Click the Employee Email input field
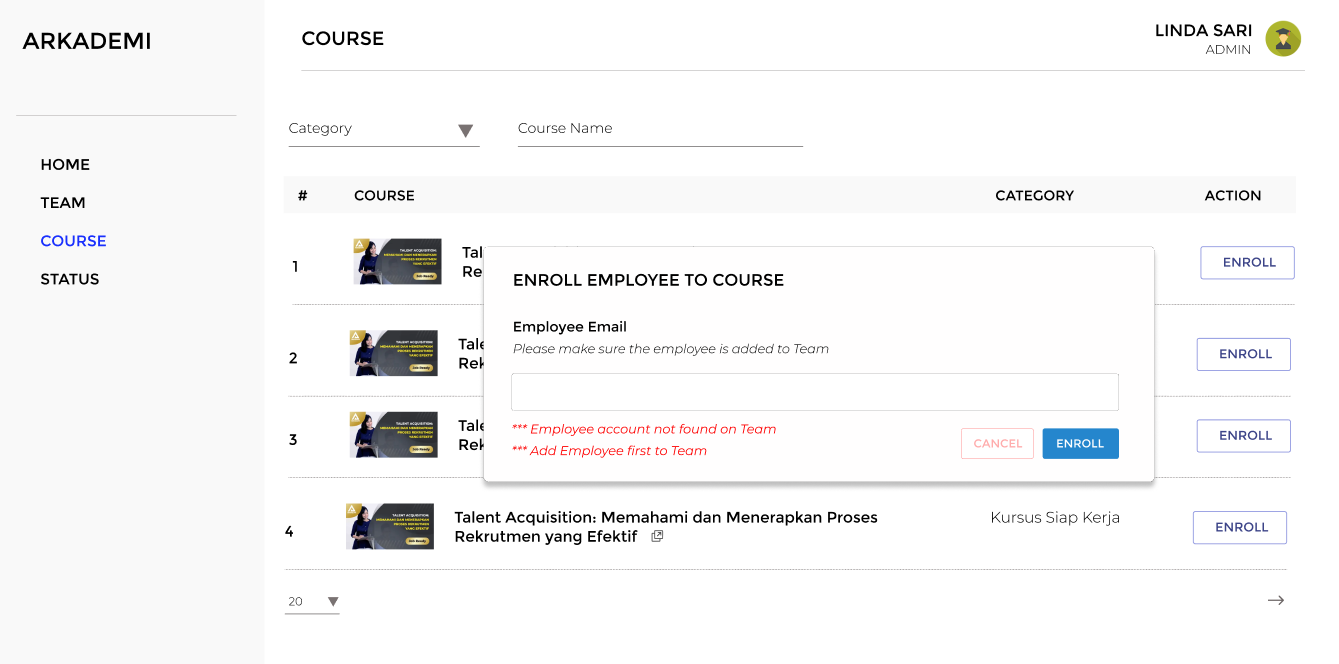This screenshot has height=664, width=1339. click(814, 391)
